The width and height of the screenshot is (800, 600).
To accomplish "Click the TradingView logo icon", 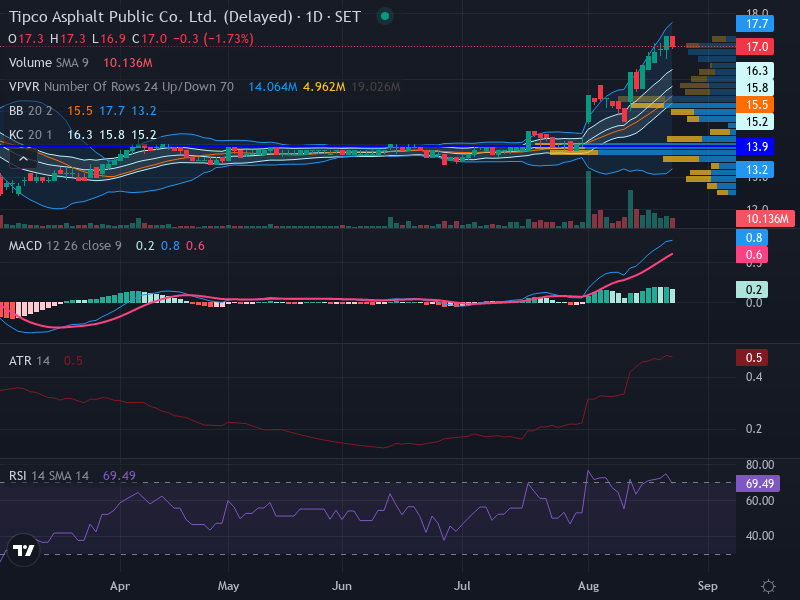I will [23, 550].
